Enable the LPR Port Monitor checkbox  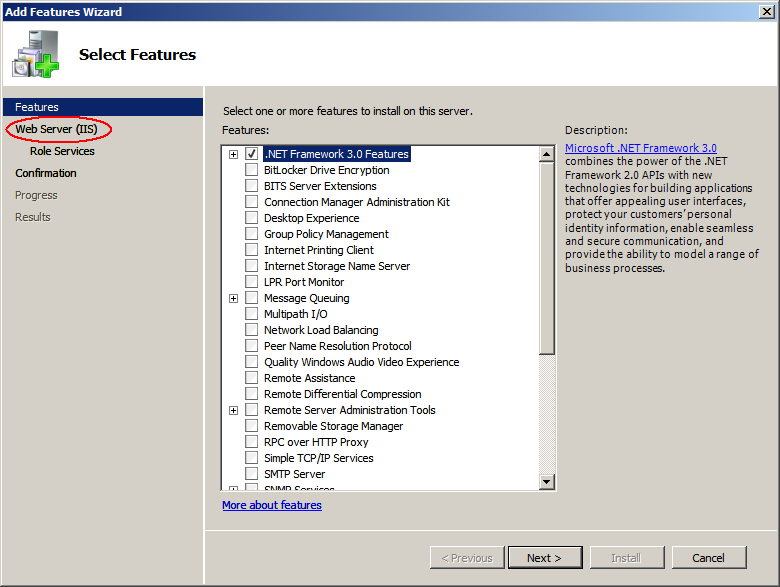(252, 282)
